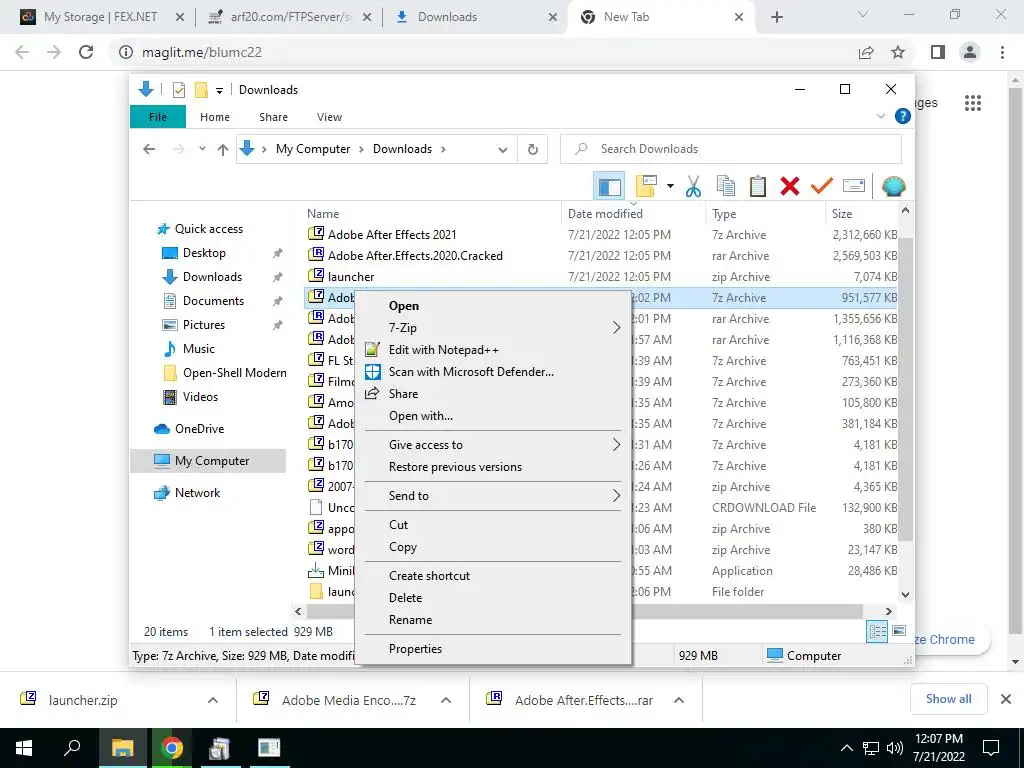Switch to the My Storage FEX.NET tab
The image size is (1024, 768).
[101, 17]
